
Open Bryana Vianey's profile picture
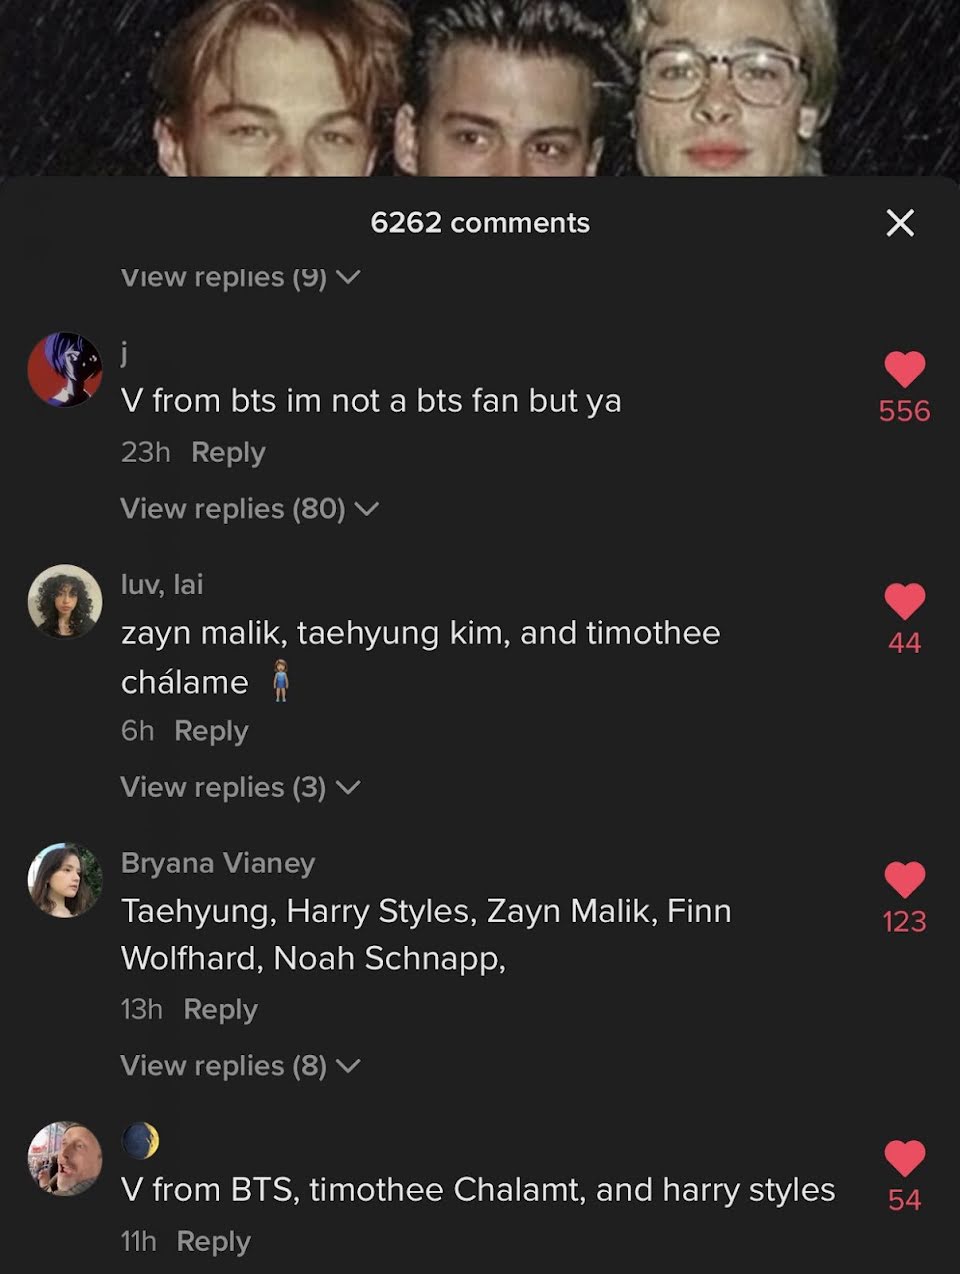[65, 880]
